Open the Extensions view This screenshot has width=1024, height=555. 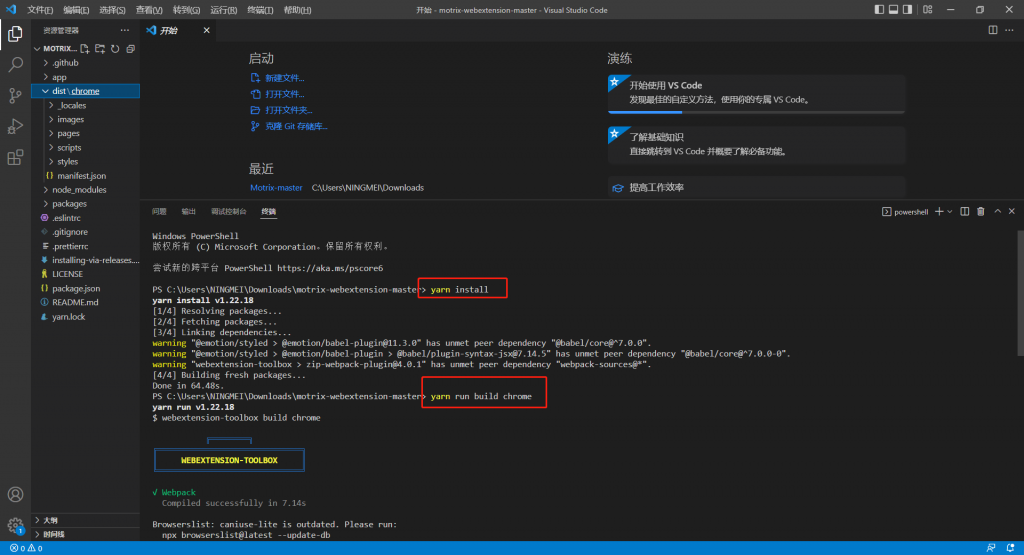click(15, 157)
